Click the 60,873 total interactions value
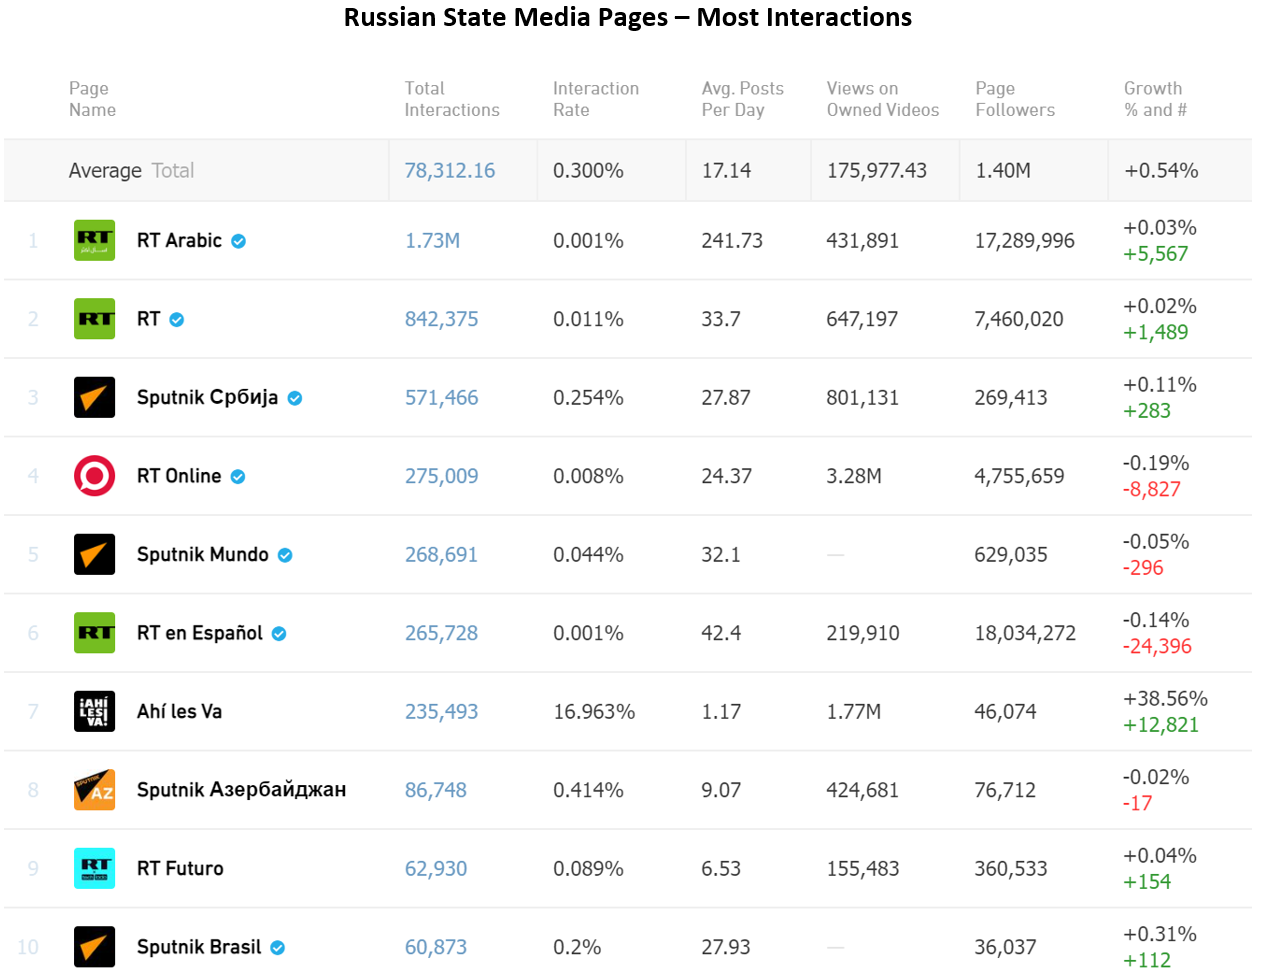 pyautogui.click(x=435, y=947)
